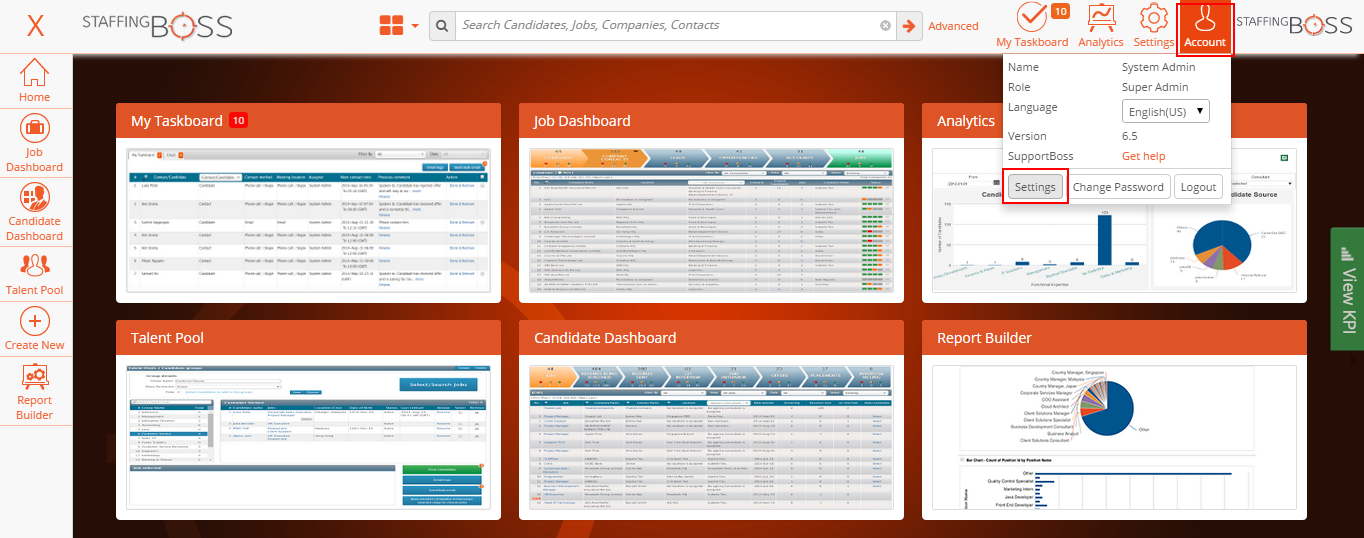Click the System Admin name text
Image resolution: width=1364 pixels, height=538 pixels.
1158,67
